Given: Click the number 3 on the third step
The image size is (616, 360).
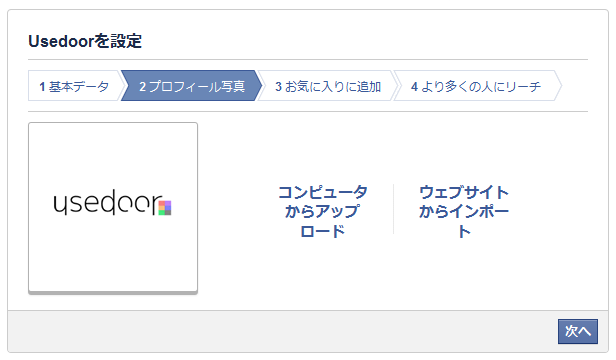Looking at the screenshot, I should coord(278,86).
